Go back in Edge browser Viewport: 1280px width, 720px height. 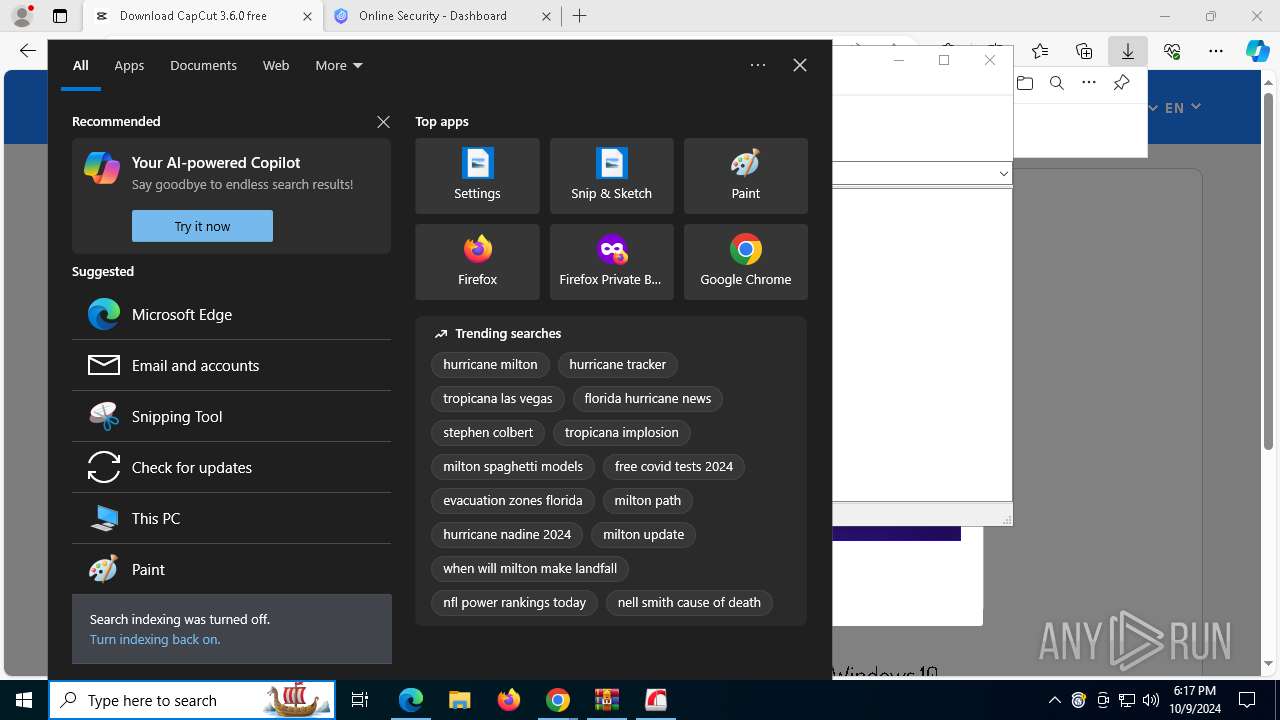click(x=27, y=51)
